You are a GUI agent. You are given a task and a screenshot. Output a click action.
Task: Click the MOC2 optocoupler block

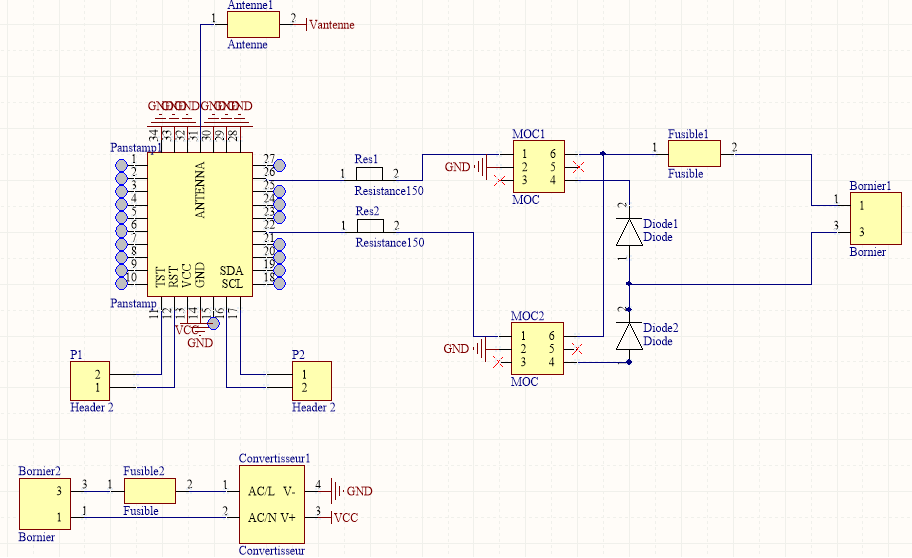538,348
